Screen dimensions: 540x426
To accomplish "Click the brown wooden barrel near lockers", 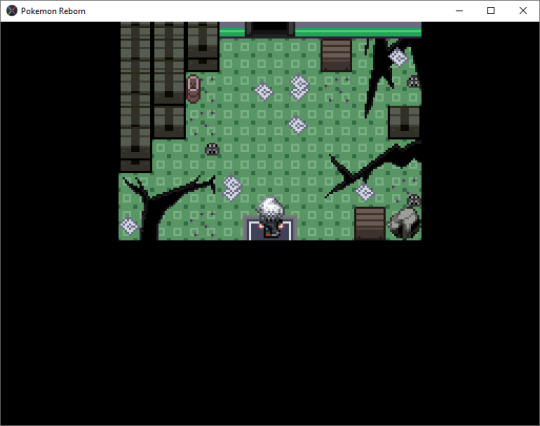I will (193, 89).
